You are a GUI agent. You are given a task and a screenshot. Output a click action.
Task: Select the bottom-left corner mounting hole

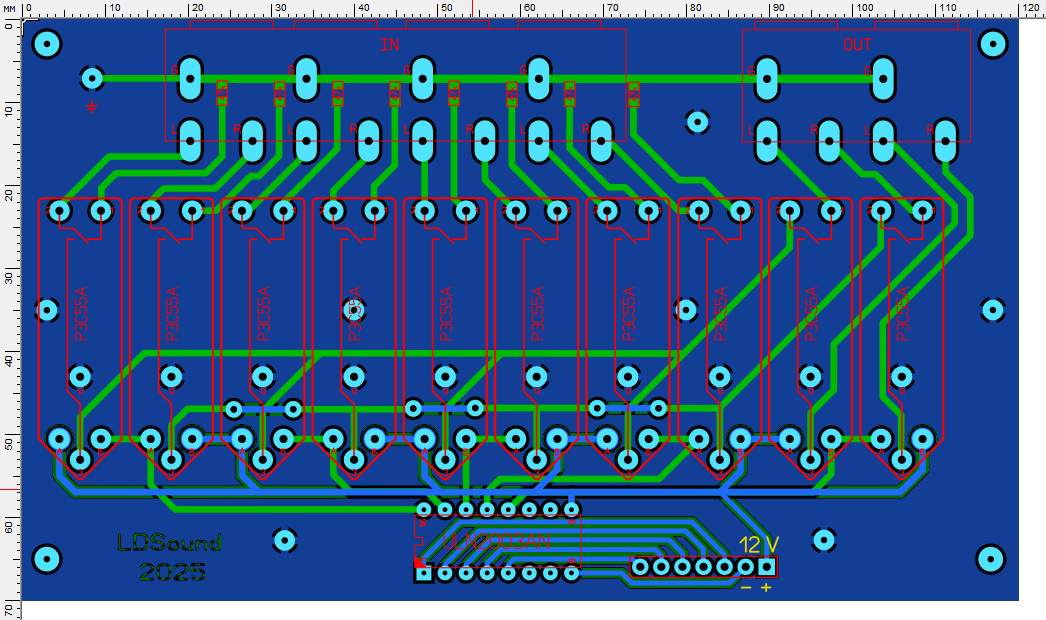click(x=46, y=559)
